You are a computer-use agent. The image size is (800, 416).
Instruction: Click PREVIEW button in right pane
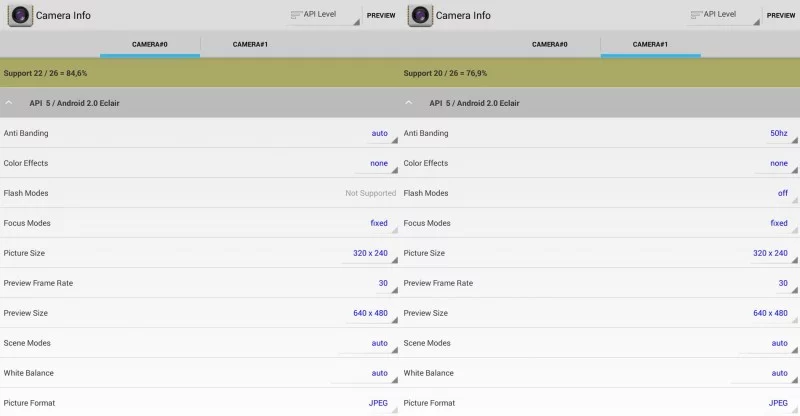[781, 15]
